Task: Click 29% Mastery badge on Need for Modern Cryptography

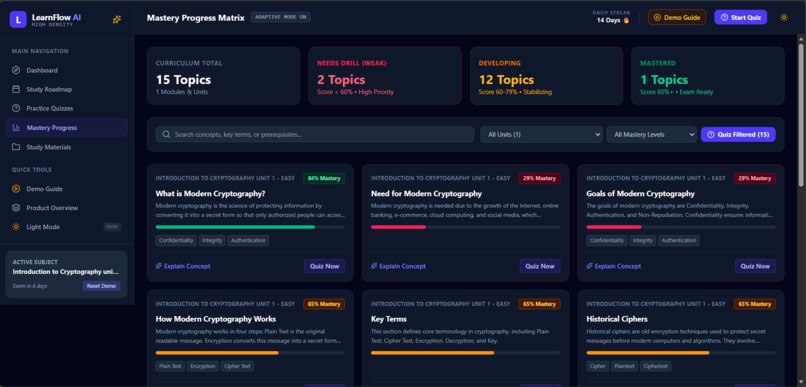Action: click(539, 178)
